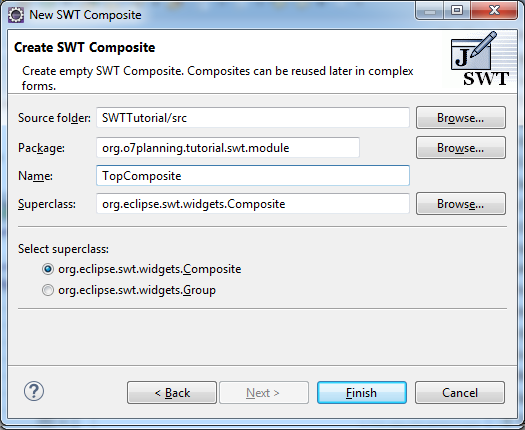Focus the Source folder text field

[253, 118]
